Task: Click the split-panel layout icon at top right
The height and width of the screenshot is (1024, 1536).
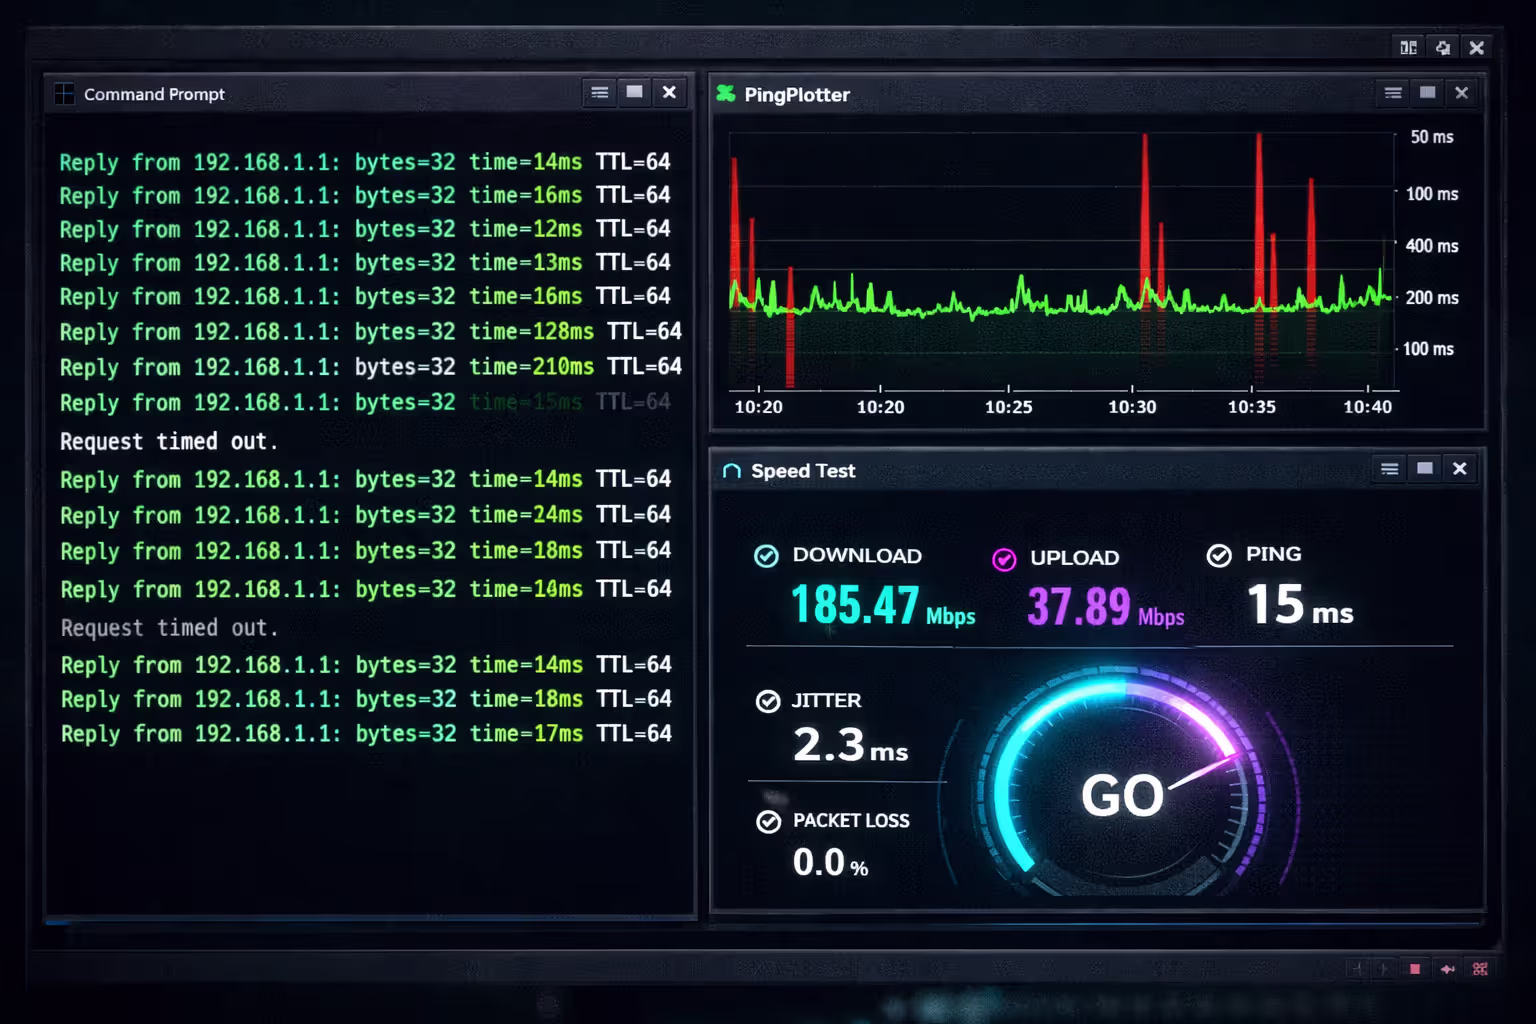Action: 1408,47
